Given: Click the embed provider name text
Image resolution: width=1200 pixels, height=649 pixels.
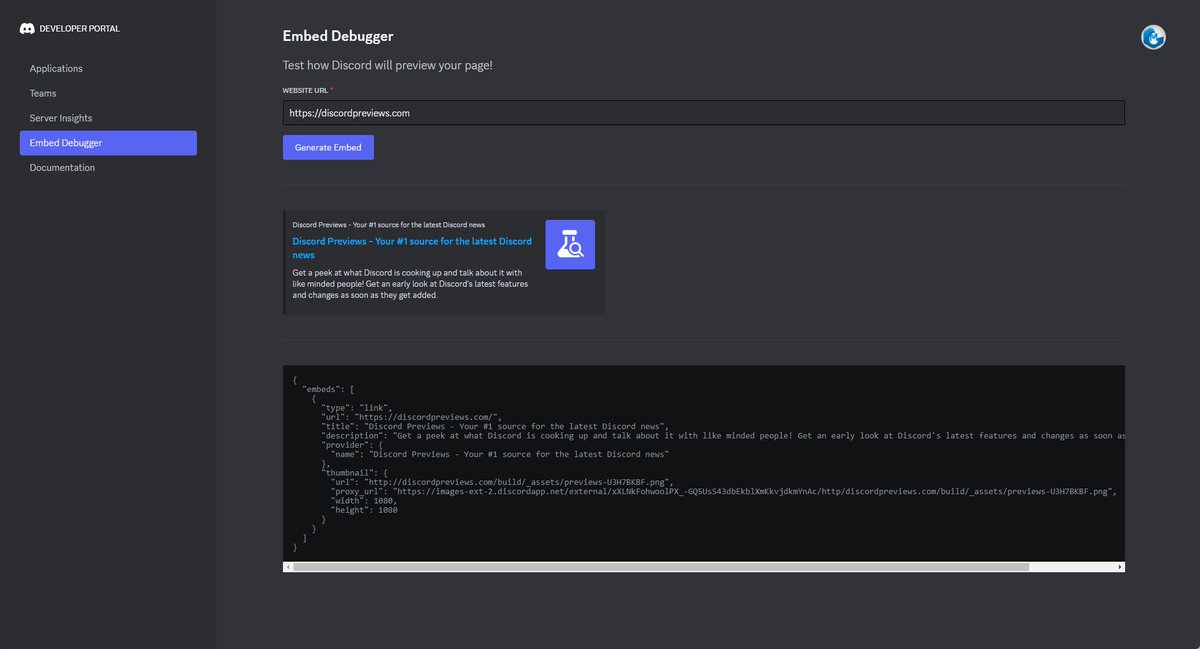Looking at the screenshot, I should point(389,225).
